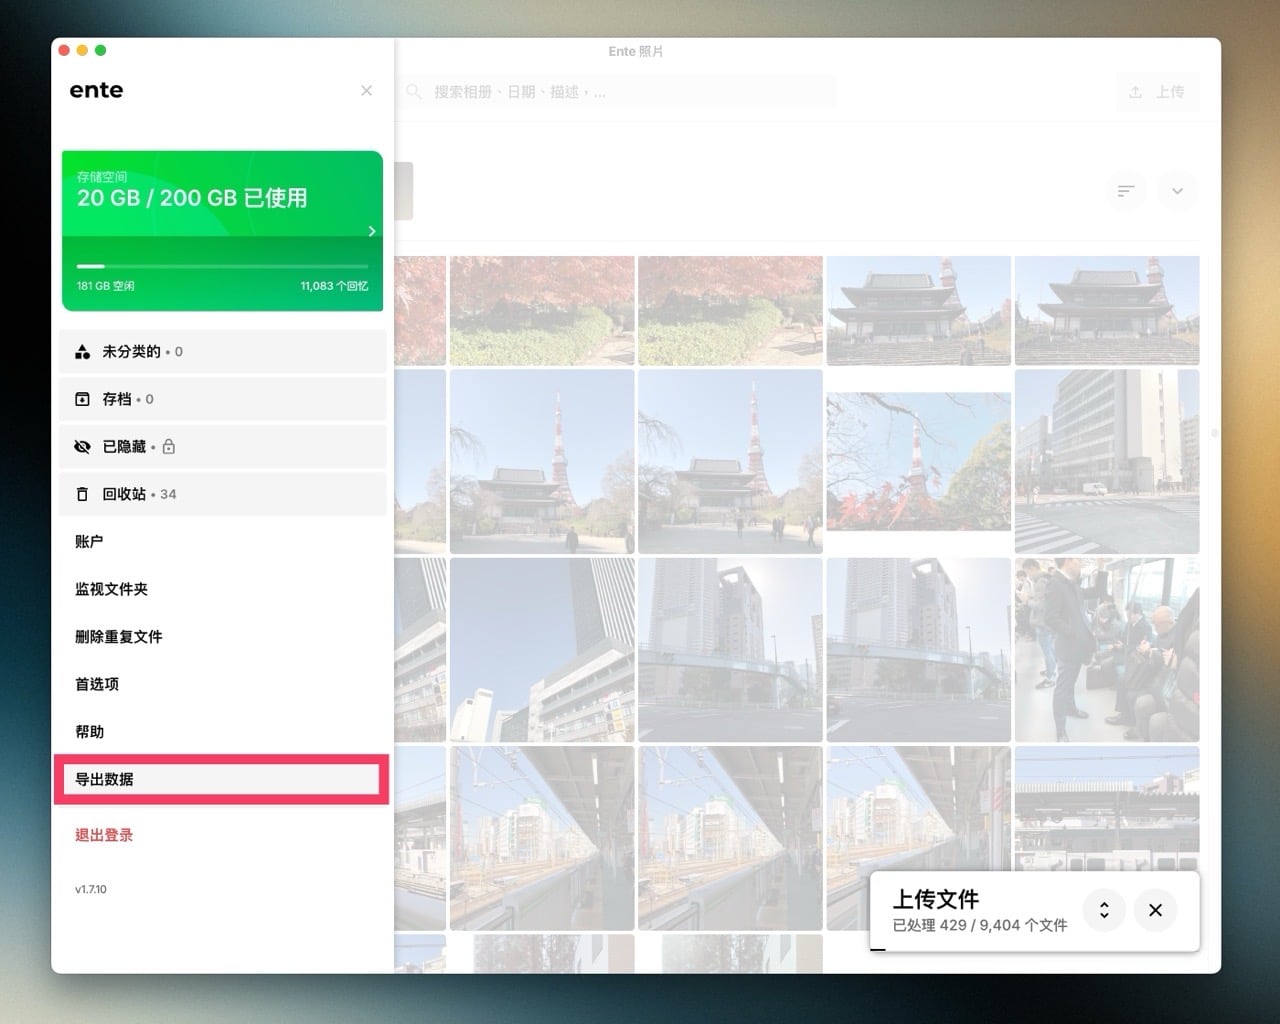Click the Ente 照片 window title
1280x1024 pixels.
click(636, 51)
